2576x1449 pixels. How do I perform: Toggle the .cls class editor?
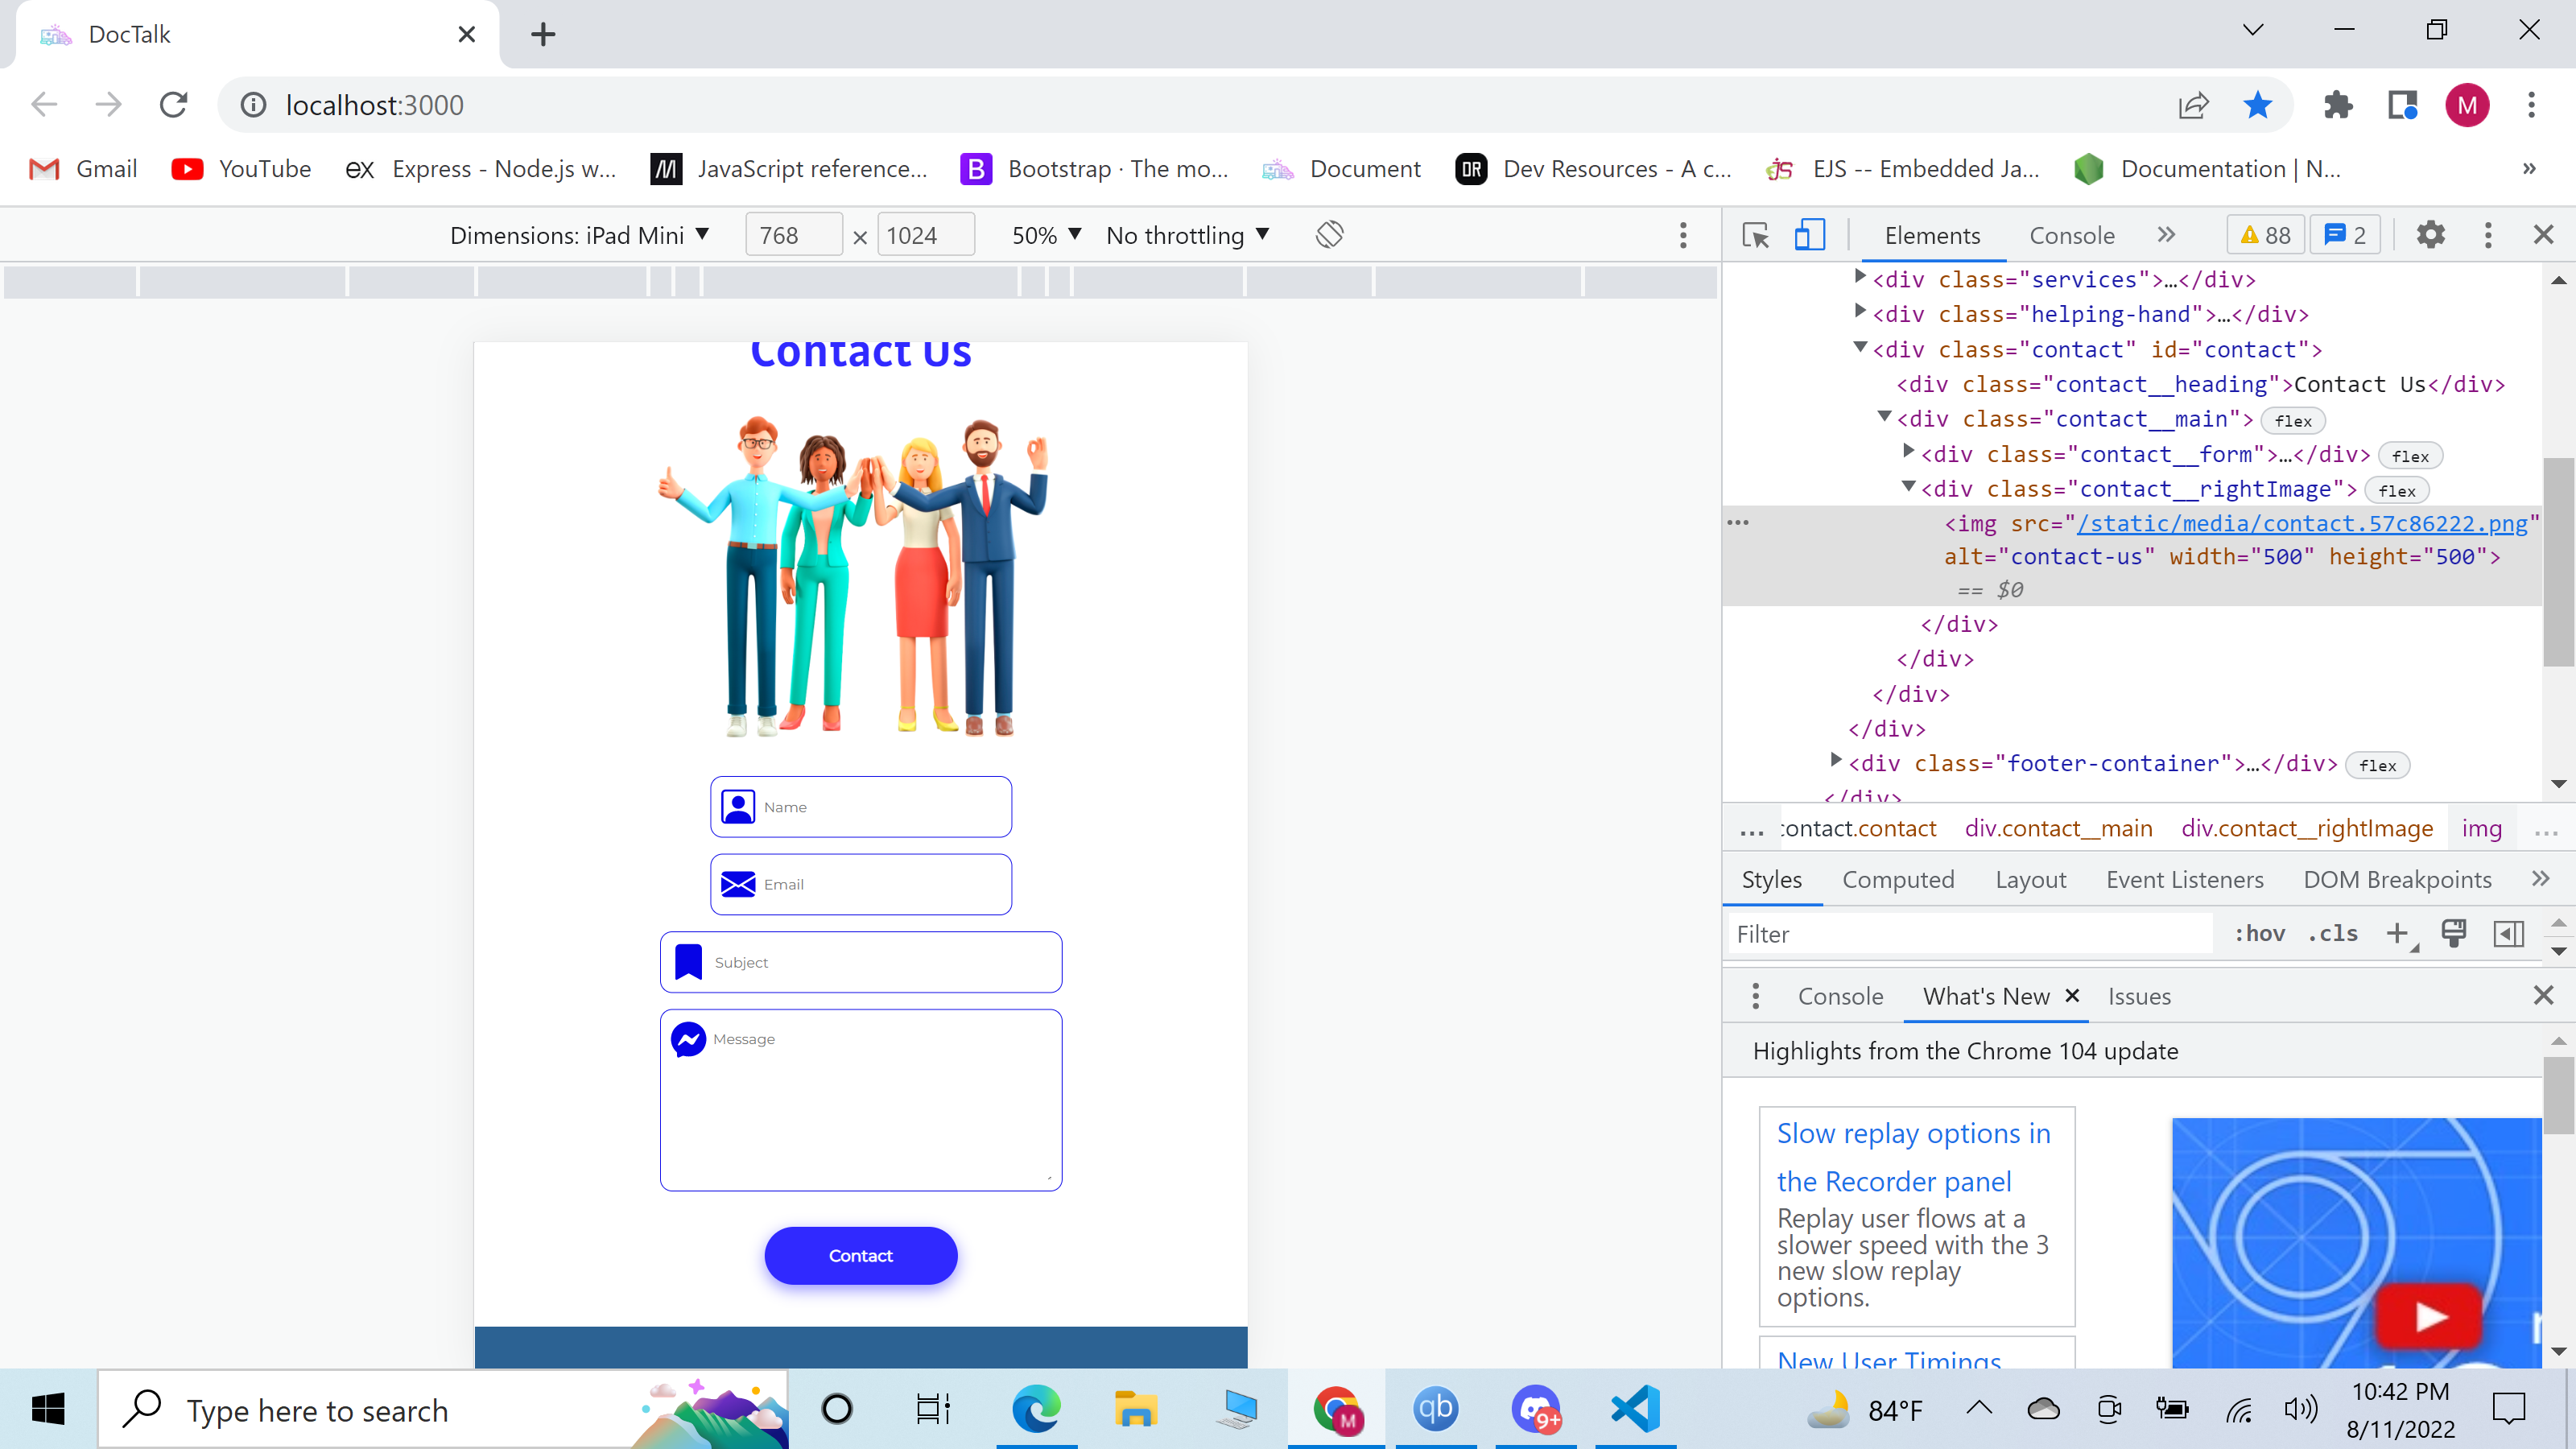coord(2333,933)
